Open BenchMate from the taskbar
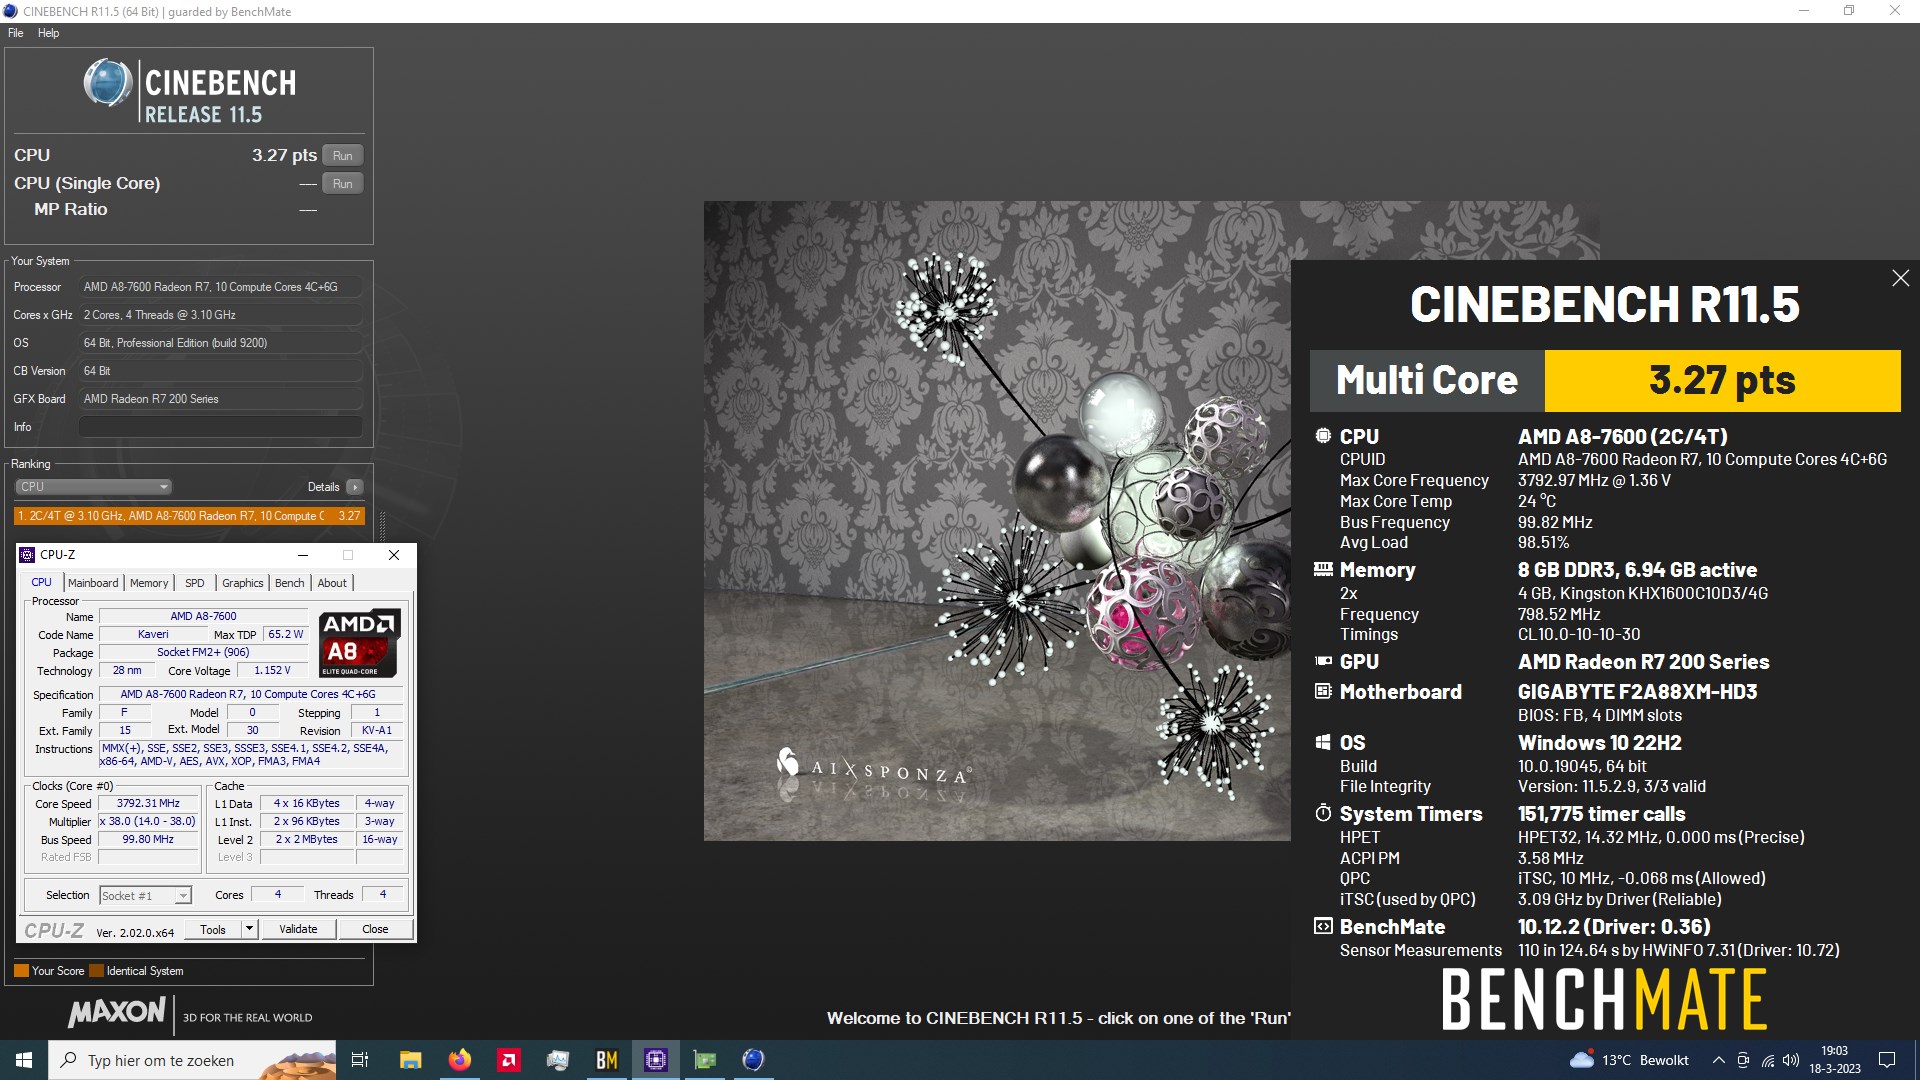Image resolution: width=1920 pixels, height=1080 pixels. click(x=607, y=1060)
